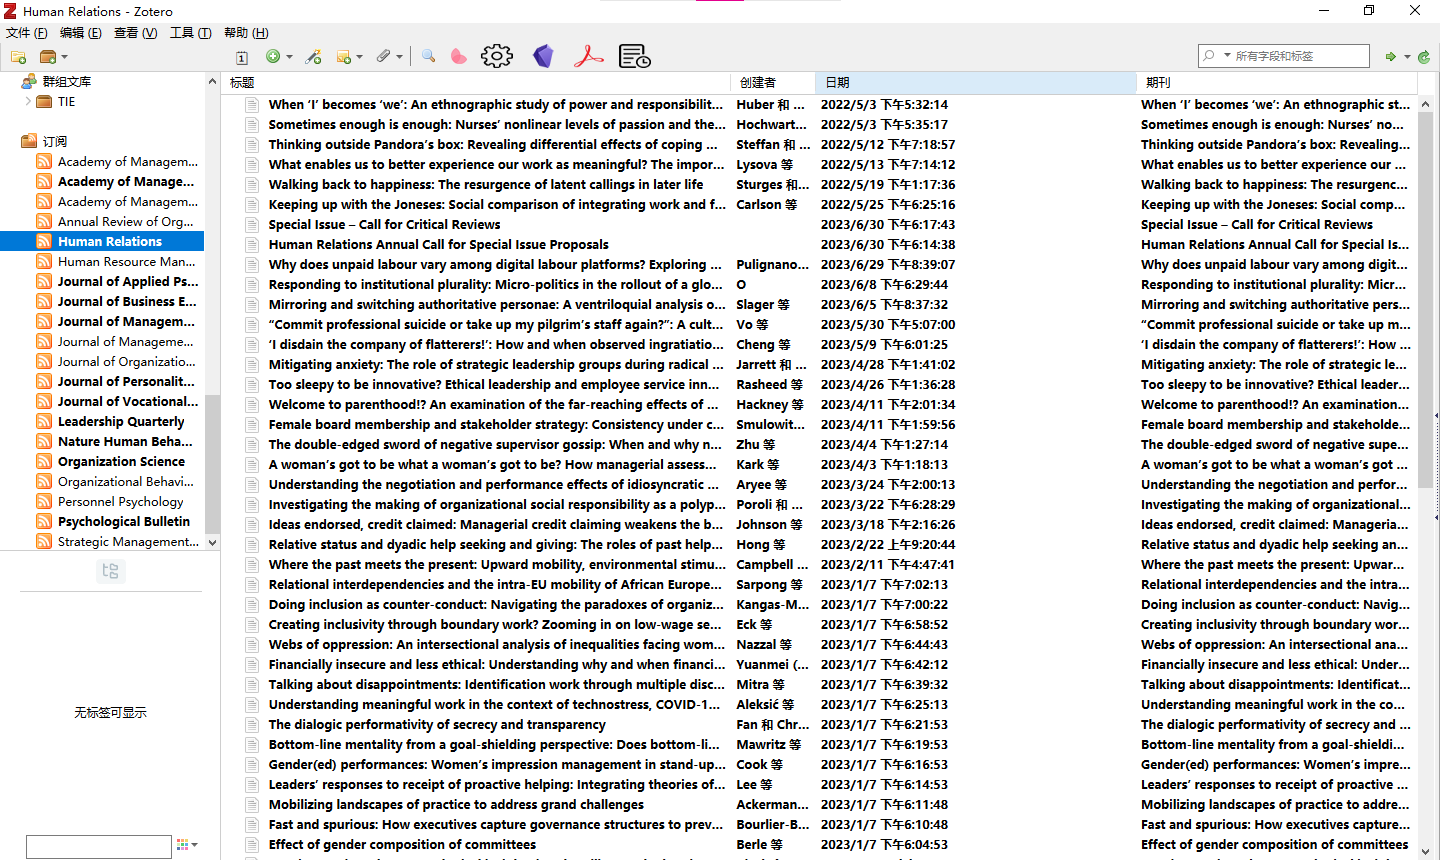Screen dimensions: 1440x860
Task: Click the group libraries icon beside 群组文库
Action: pos(29,81)
